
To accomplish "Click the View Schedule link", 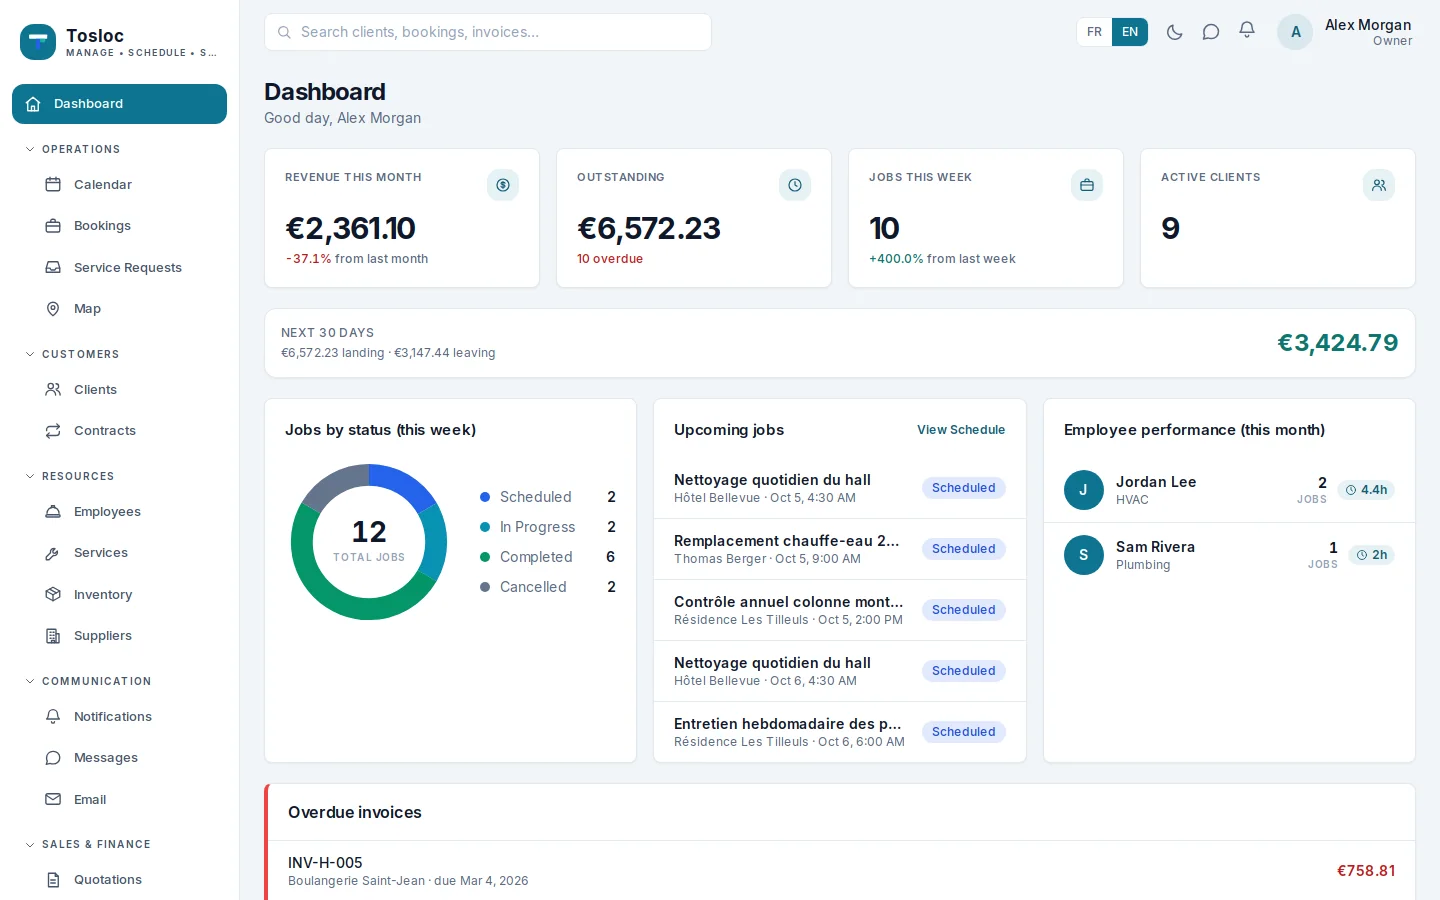I will coord(961,430).
